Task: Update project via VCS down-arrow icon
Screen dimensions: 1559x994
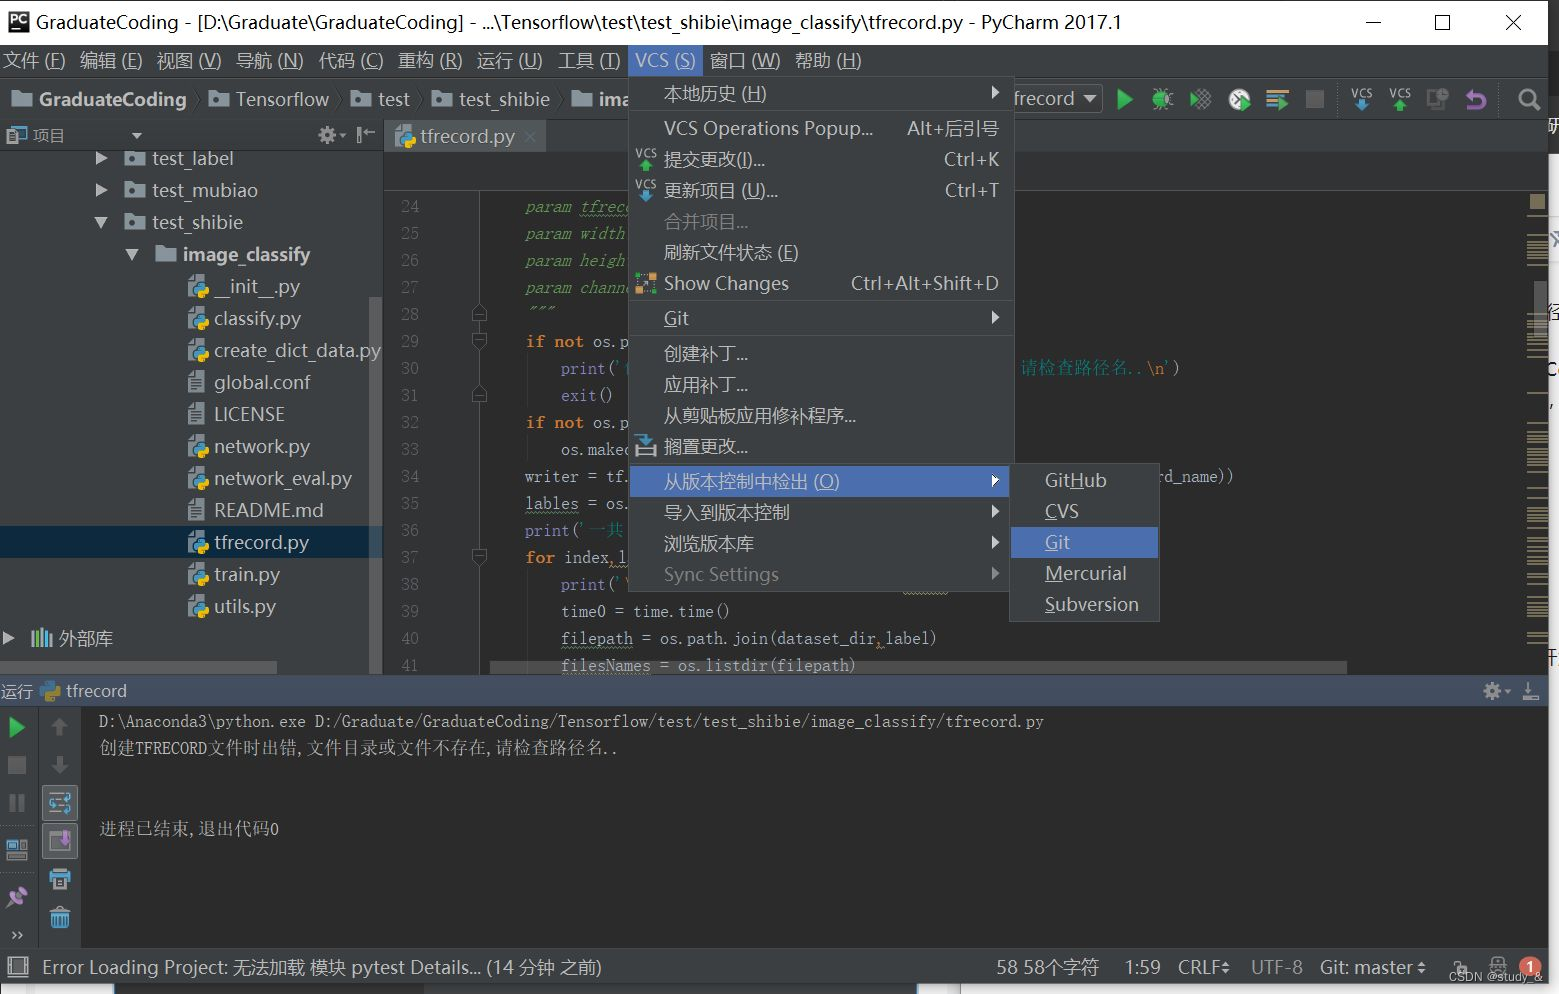Action: (1361, 98)
